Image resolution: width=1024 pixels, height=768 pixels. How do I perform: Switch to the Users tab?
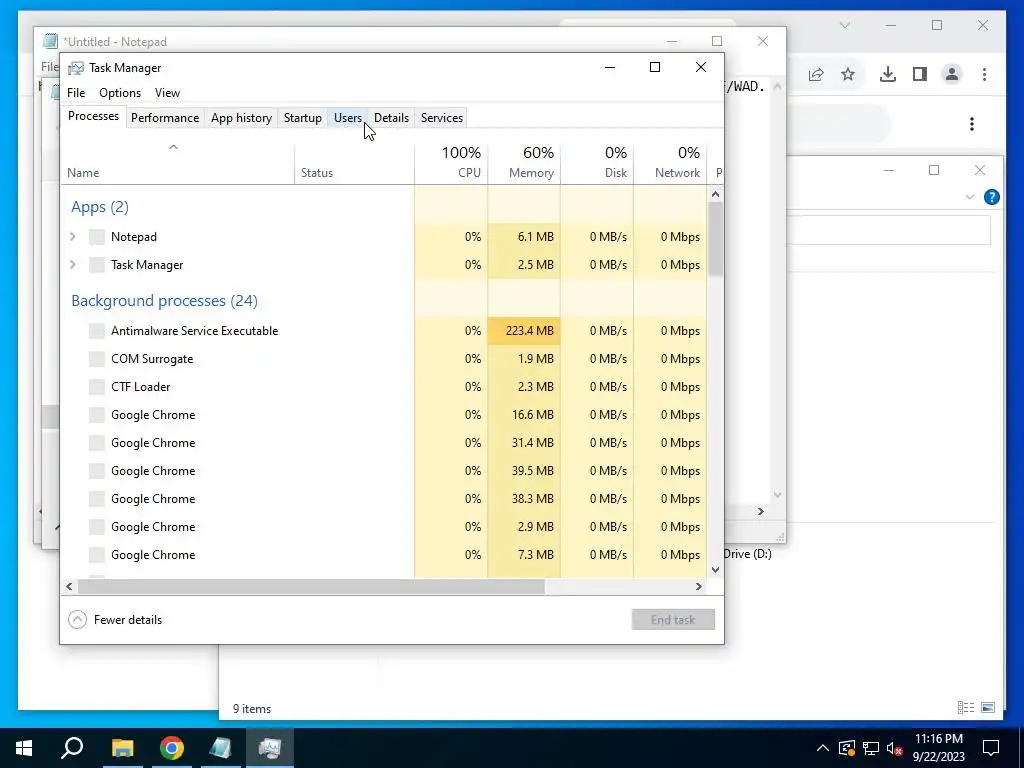[x=347, y=118]
